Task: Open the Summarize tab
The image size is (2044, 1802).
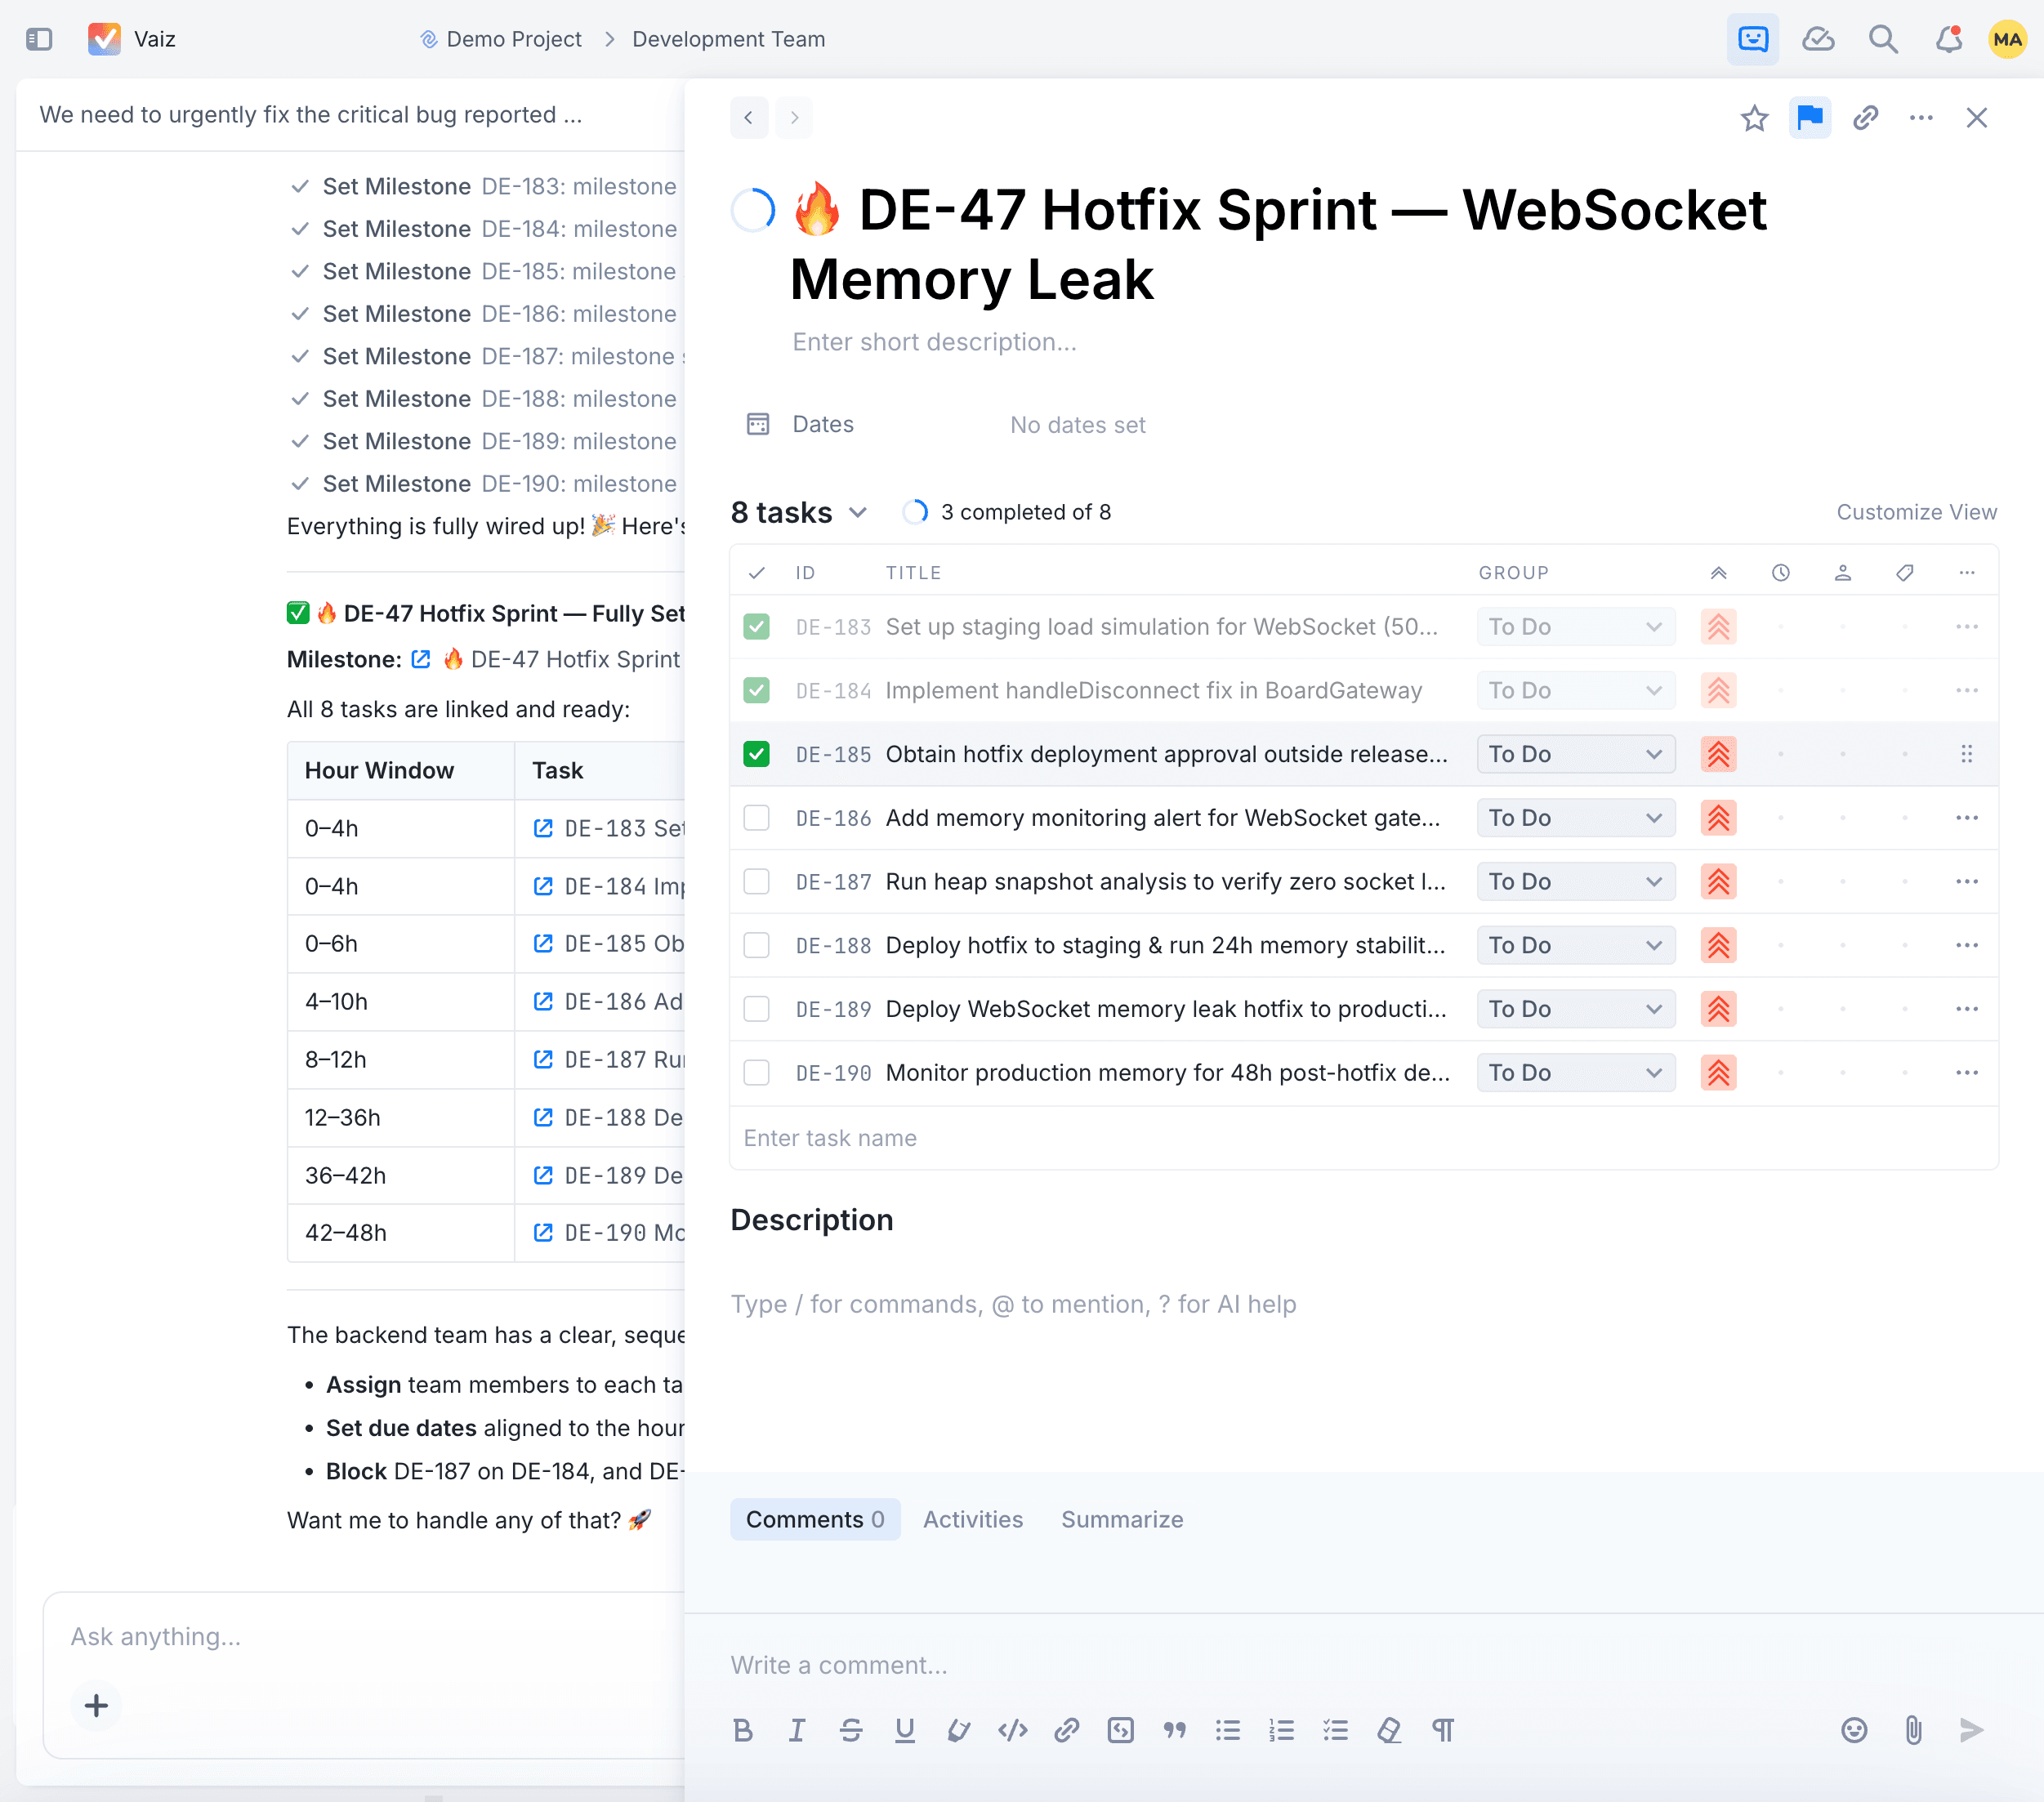Action: [1121, 1519]
